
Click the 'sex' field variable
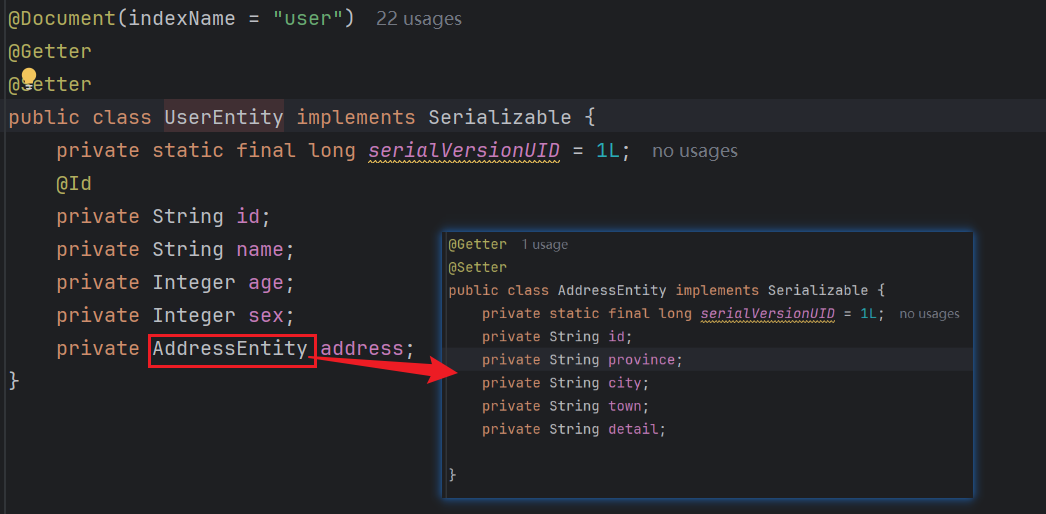click(267, 315)
